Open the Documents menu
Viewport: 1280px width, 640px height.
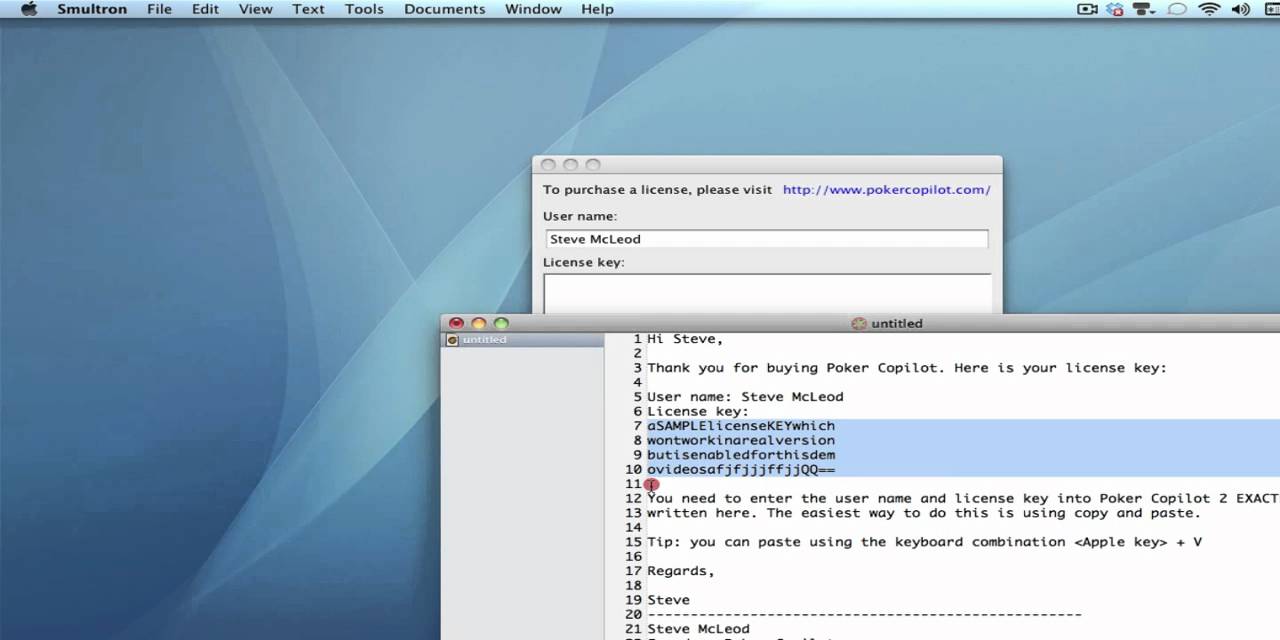click(x=444, y=9)
